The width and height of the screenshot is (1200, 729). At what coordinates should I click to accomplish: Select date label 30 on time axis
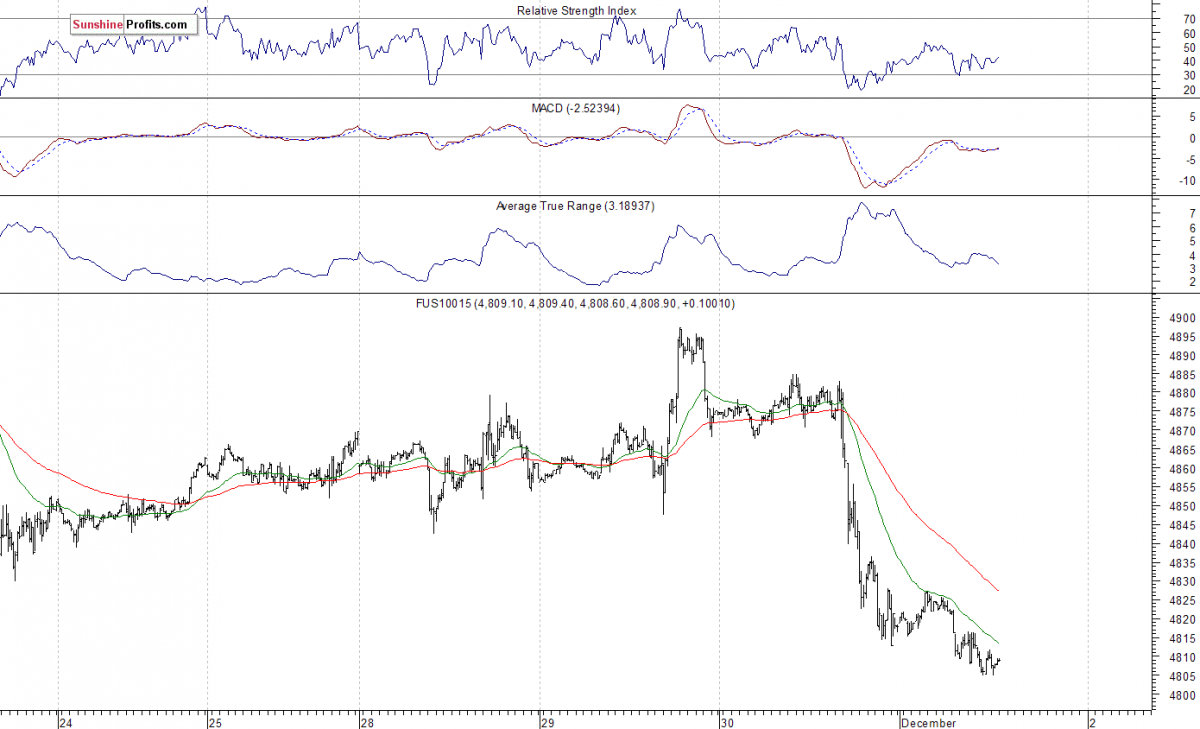coord(728,721)
